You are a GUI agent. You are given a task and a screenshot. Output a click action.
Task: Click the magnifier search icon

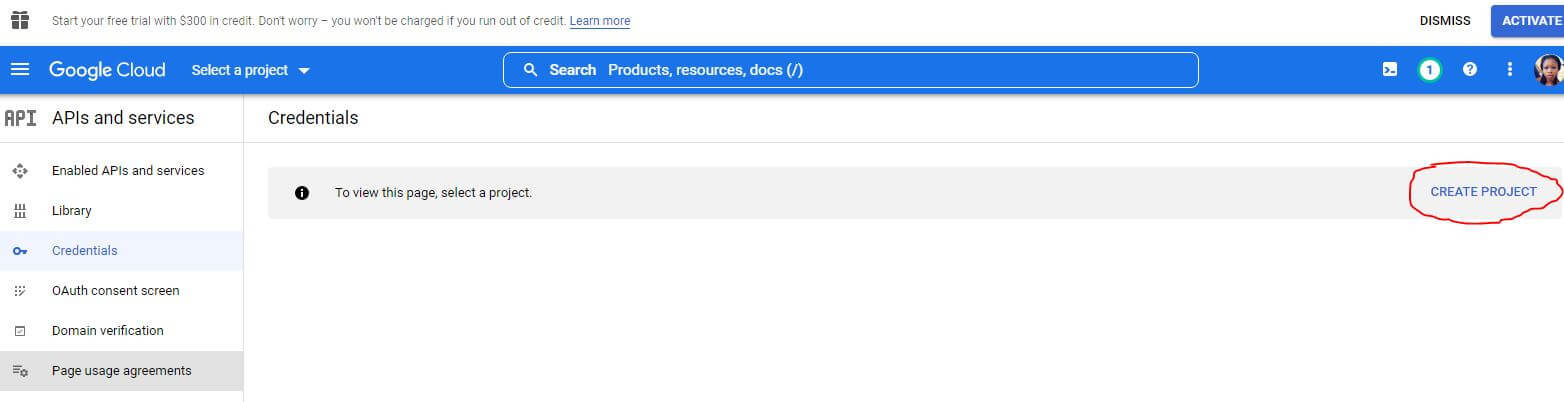tap(531, 70)
